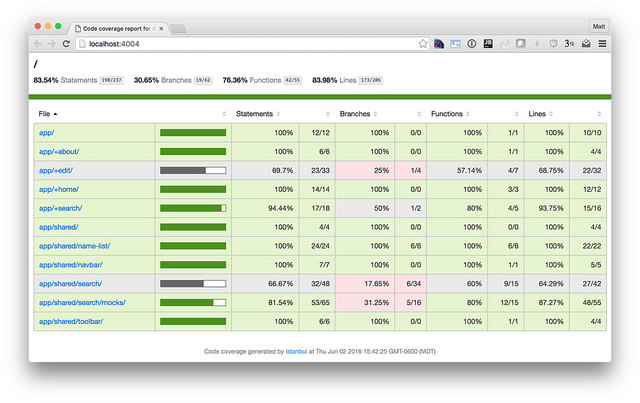Click the shield W extension icon
Viewport: 640px width, 403px height.
tap(553, 44)
